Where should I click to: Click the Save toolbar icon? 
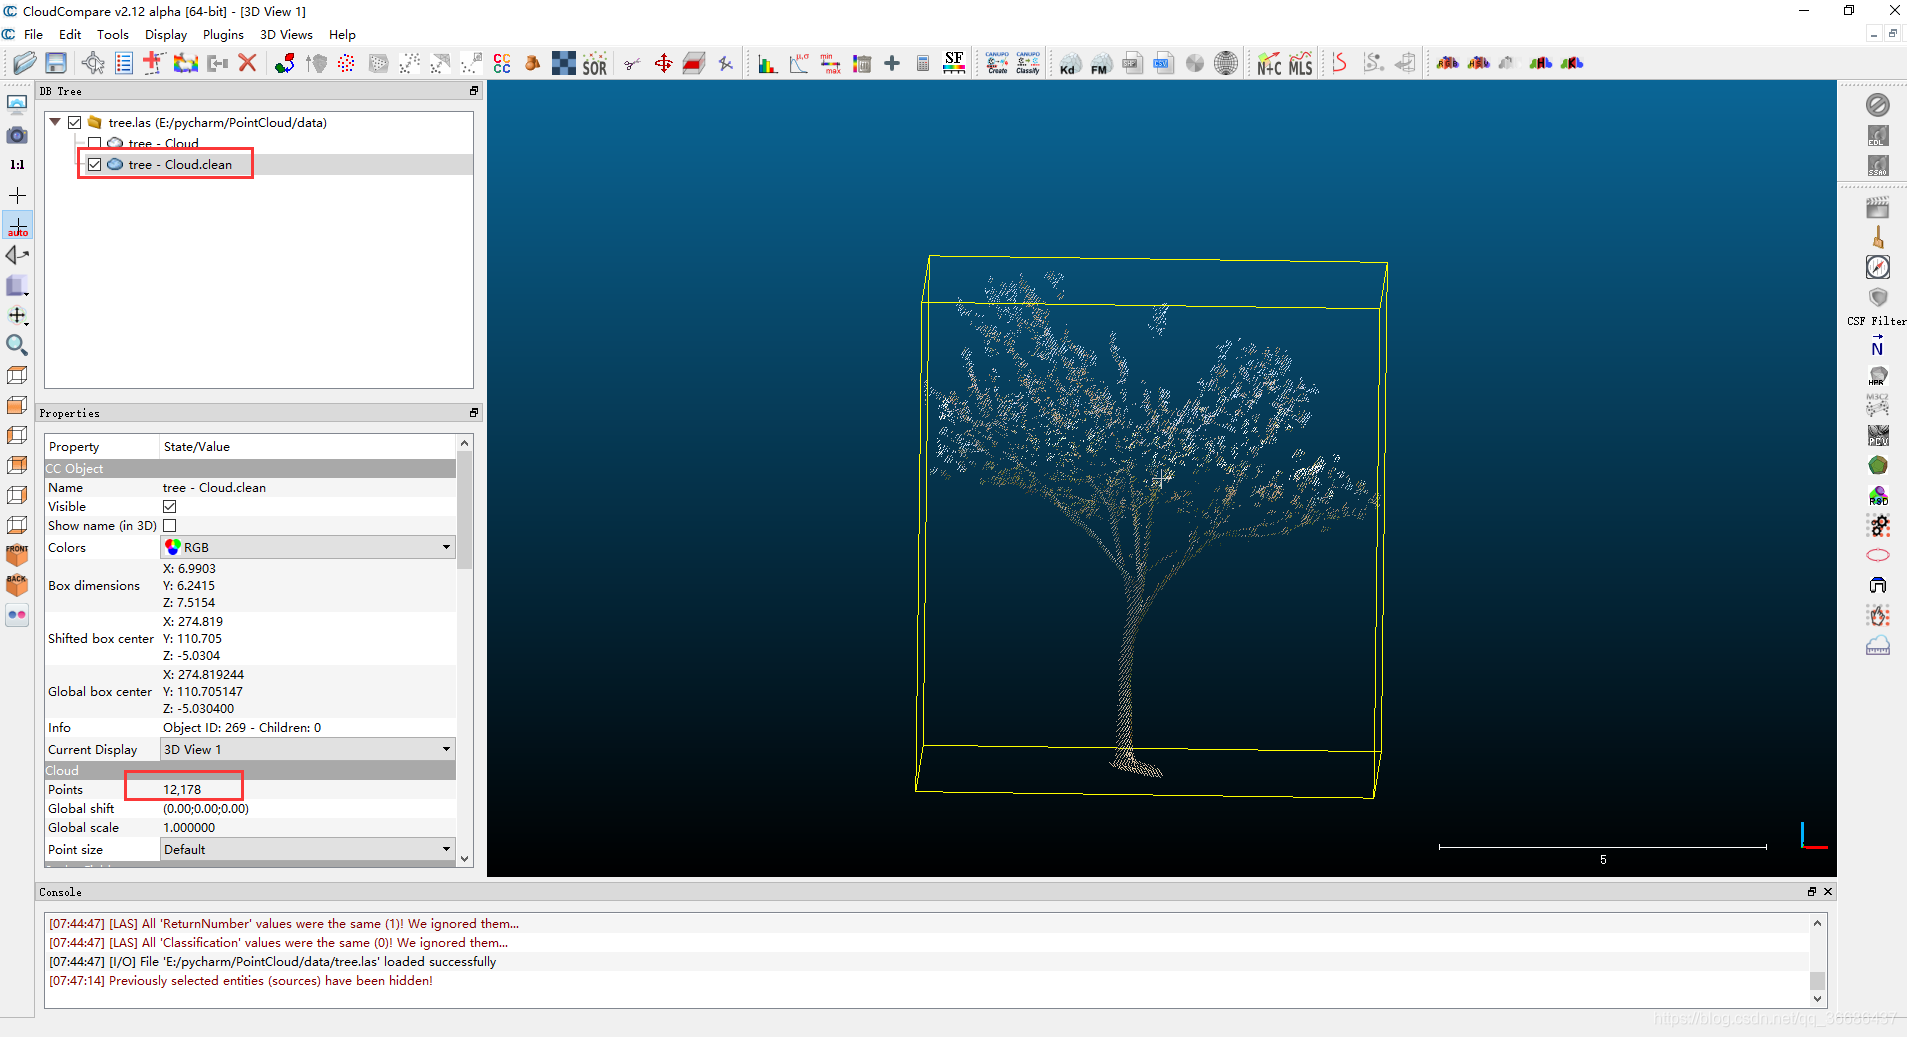[x=56, y=63]
